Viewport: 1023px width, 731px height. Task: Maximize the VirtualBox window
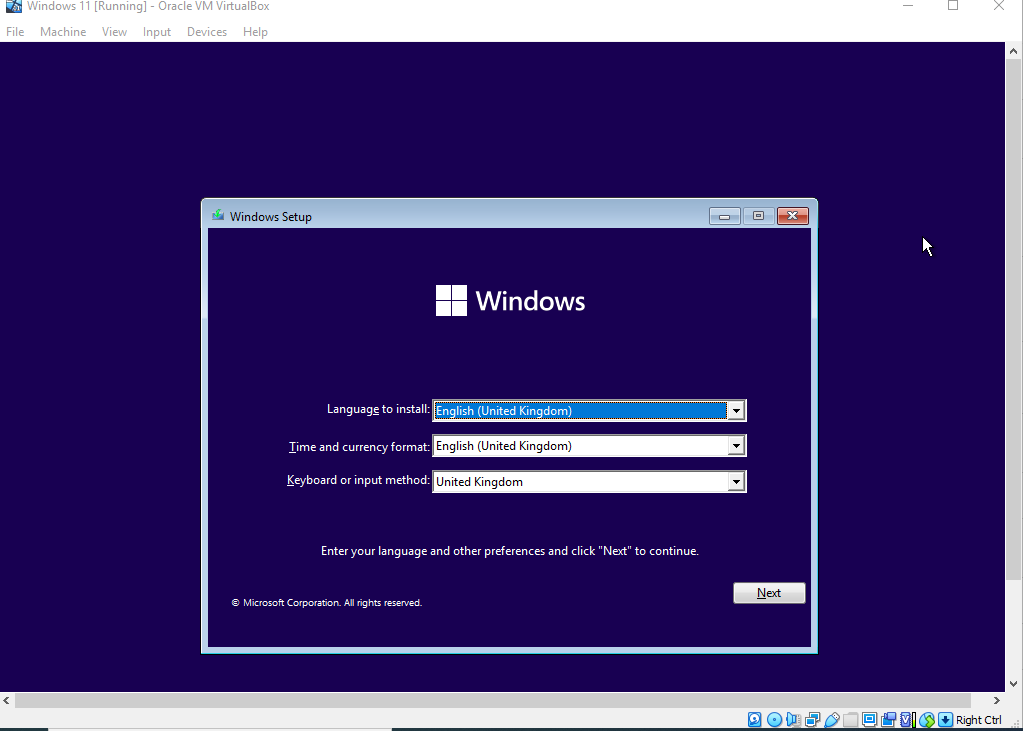click(953, 6)
